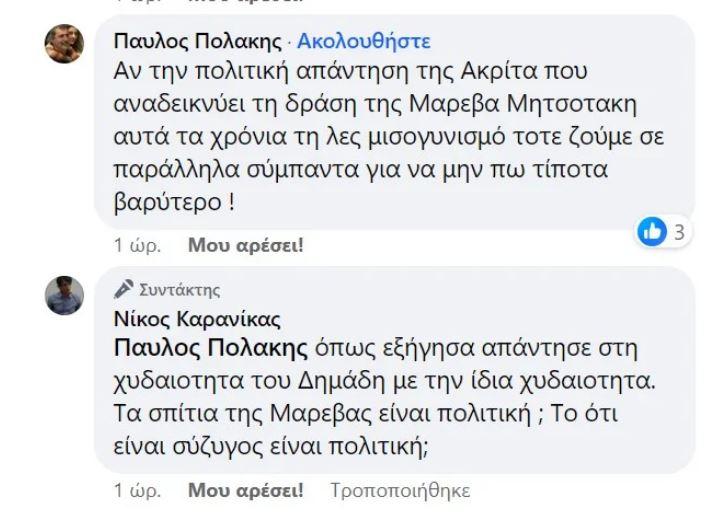Click the reply's last line είναι σύζυγος είναι πολιτική
Screen dimensions: 716x522
pos(272,449)
